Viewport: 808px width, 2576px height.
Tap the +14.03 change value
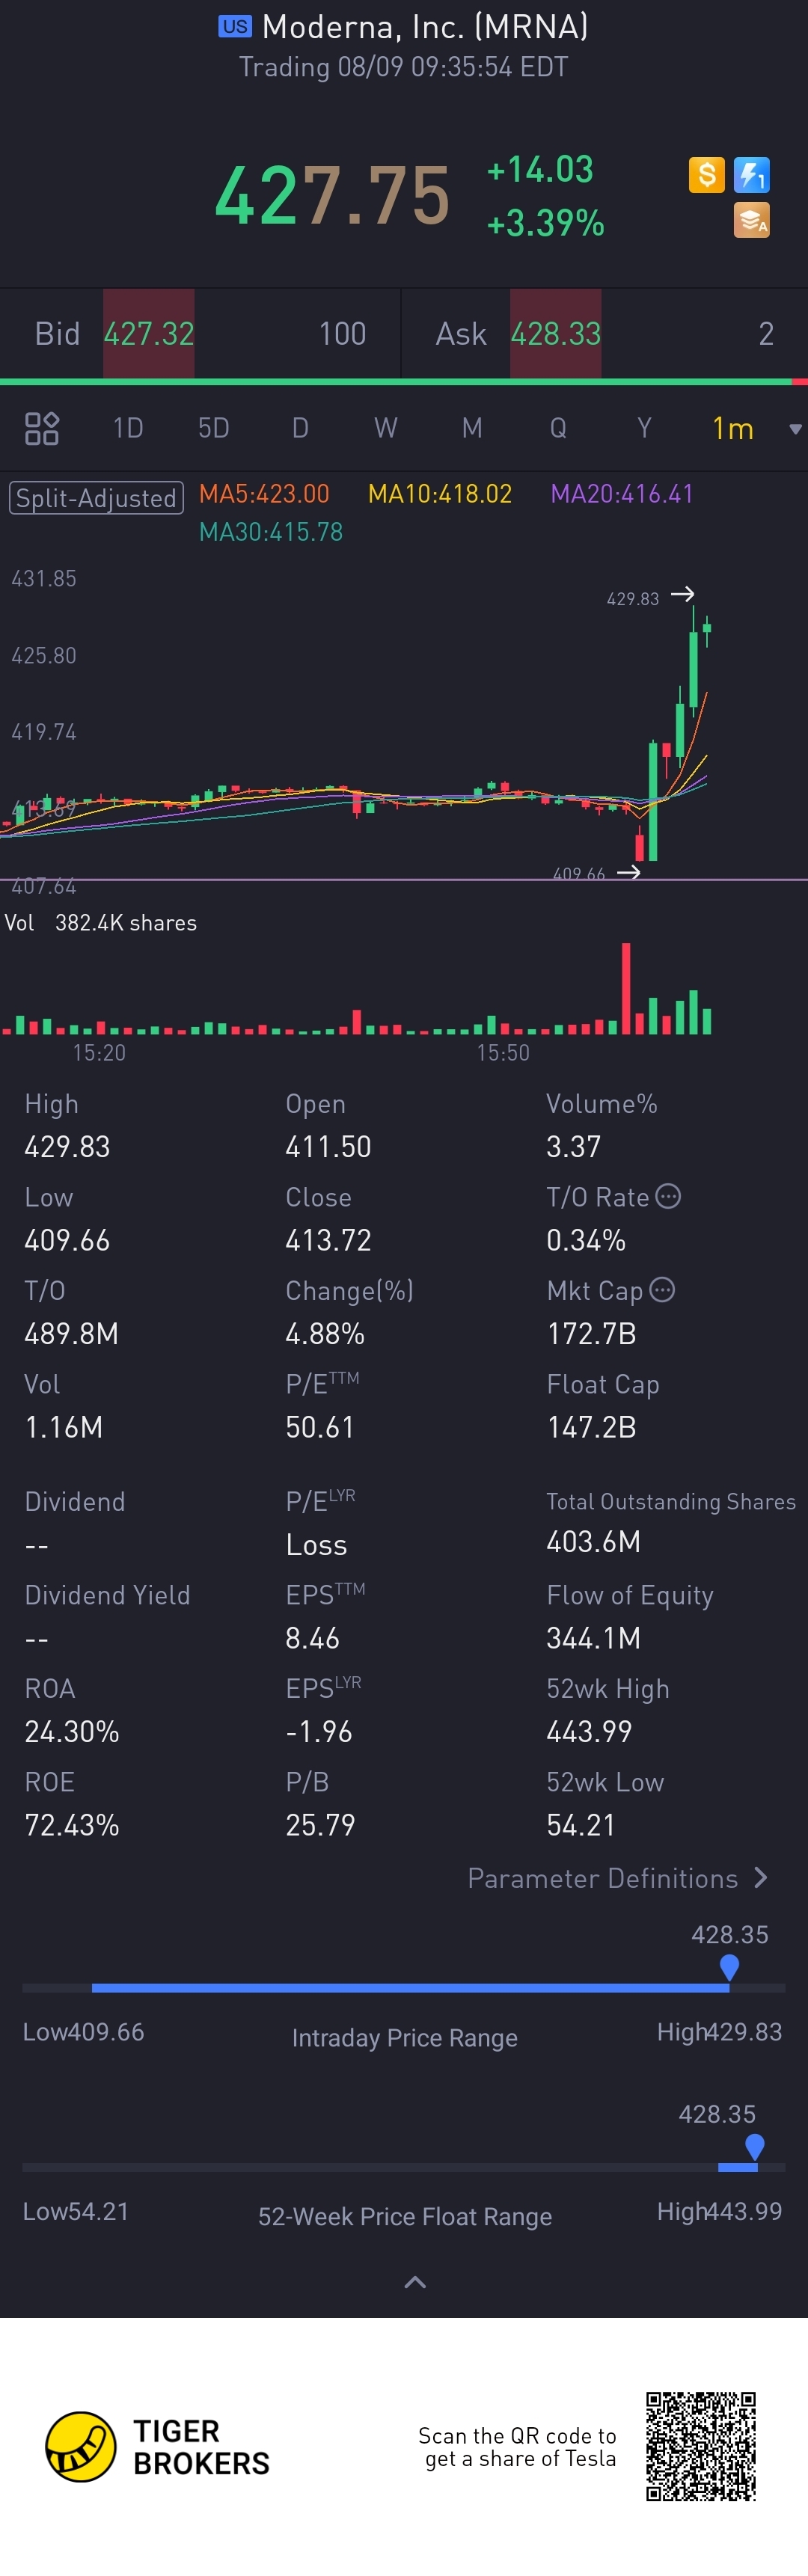tap(540, 169)
